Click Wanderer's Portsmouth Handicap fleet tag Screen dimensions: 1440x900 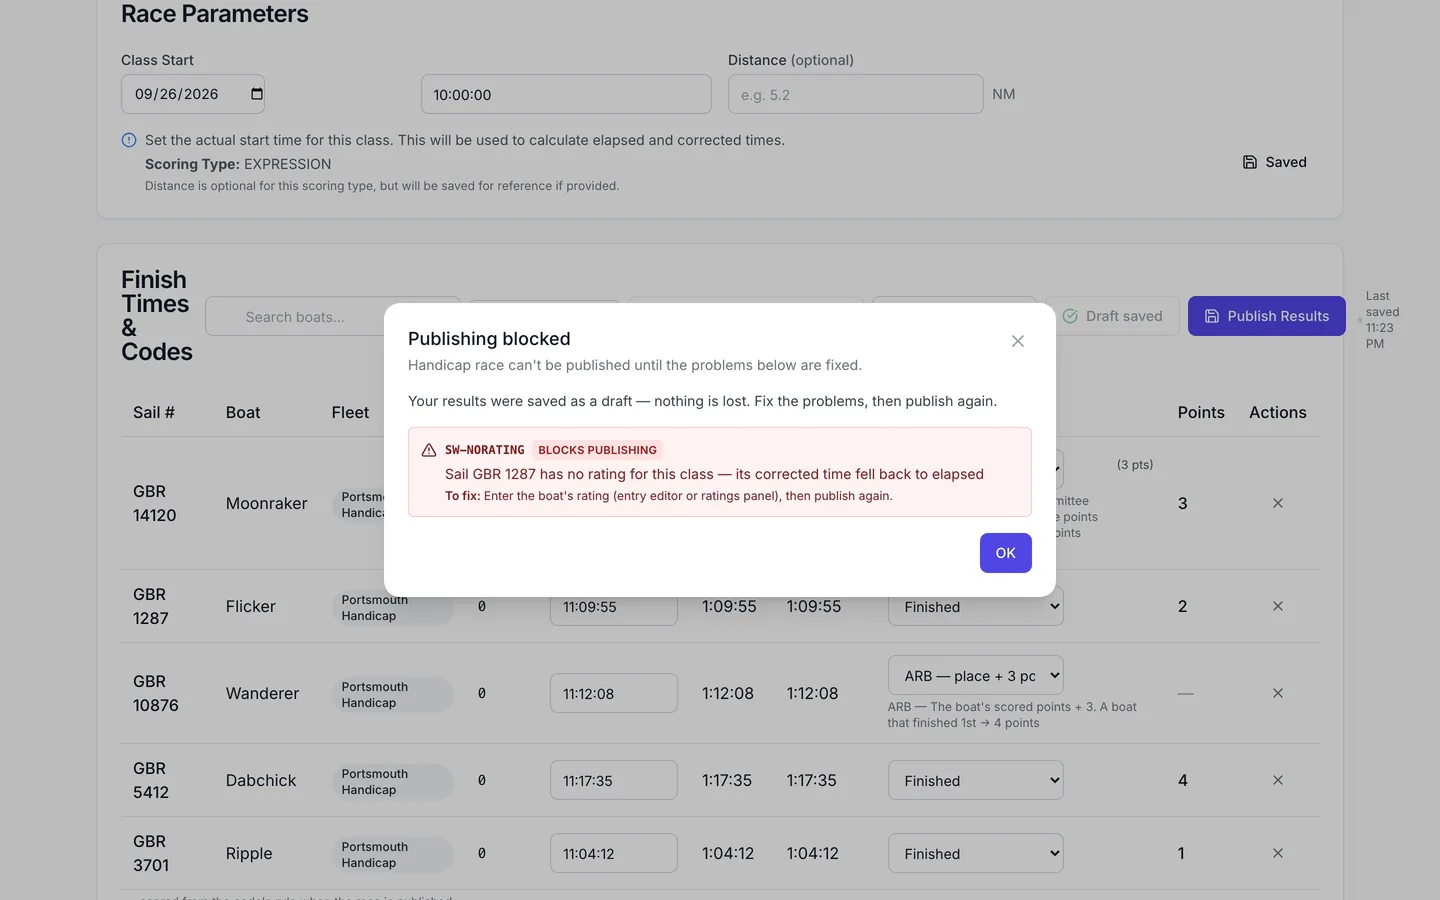pos(393,694)
